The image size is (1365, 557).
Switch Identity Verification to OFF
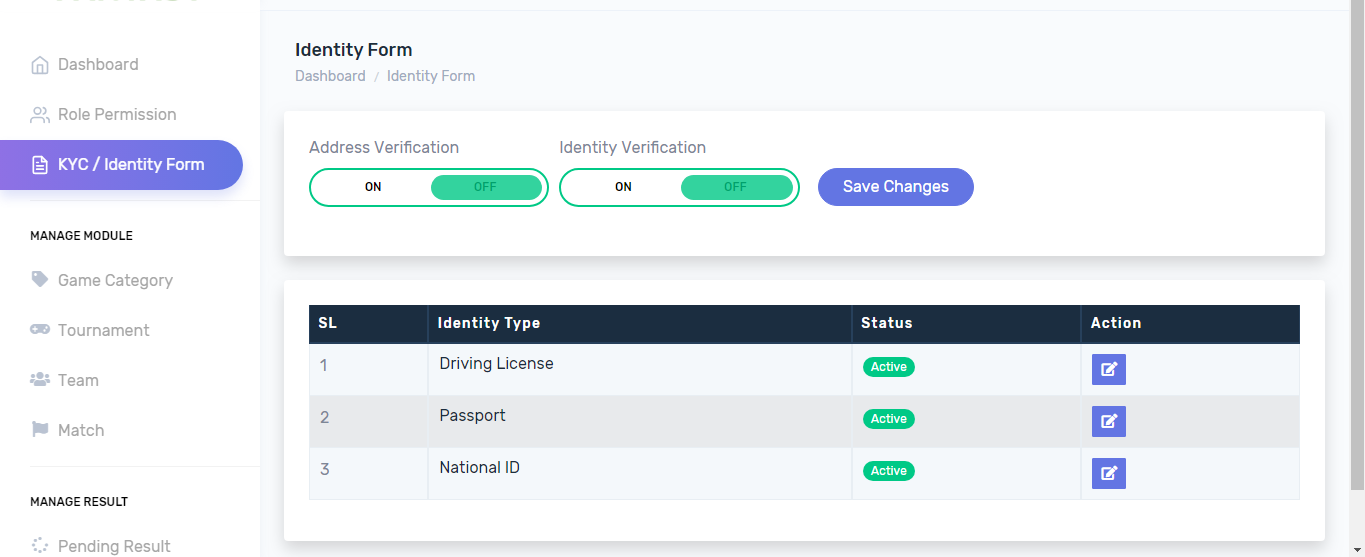pos(735,187)
